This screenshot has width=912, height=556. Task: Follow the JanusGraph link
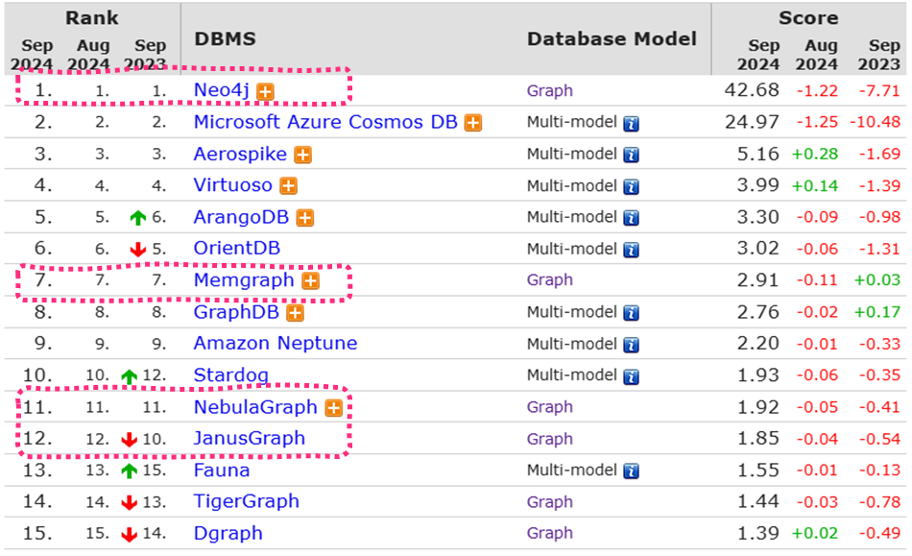(x=249, y=439)
